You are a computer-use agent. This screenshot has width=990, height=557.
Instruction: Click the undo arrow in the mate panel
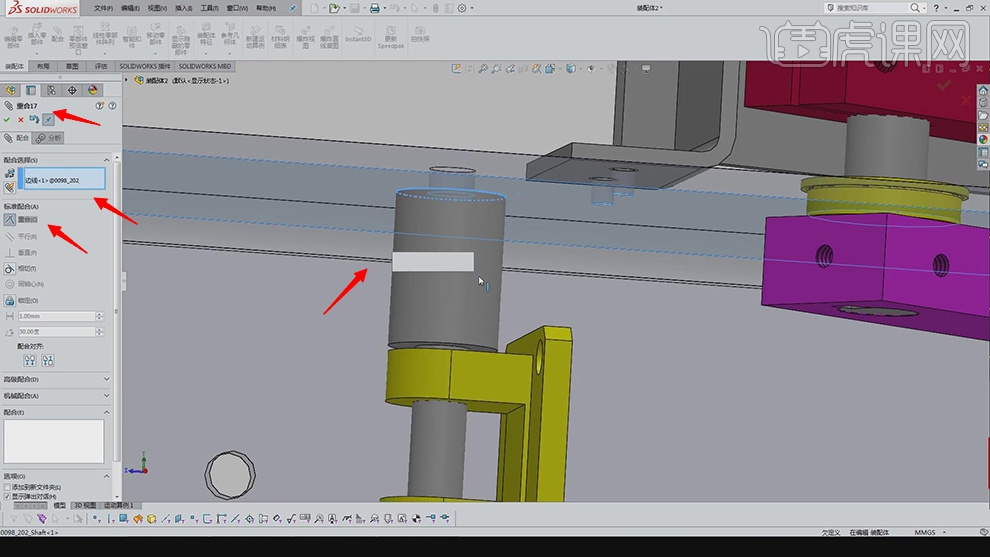33,119
